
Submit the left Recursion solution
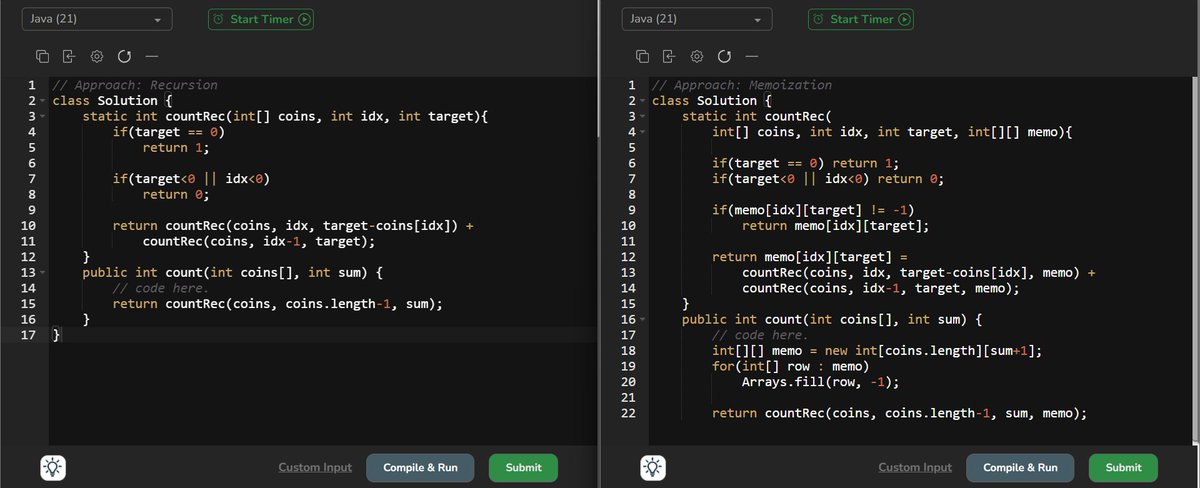pyautogui.click(x=523, y=467)
